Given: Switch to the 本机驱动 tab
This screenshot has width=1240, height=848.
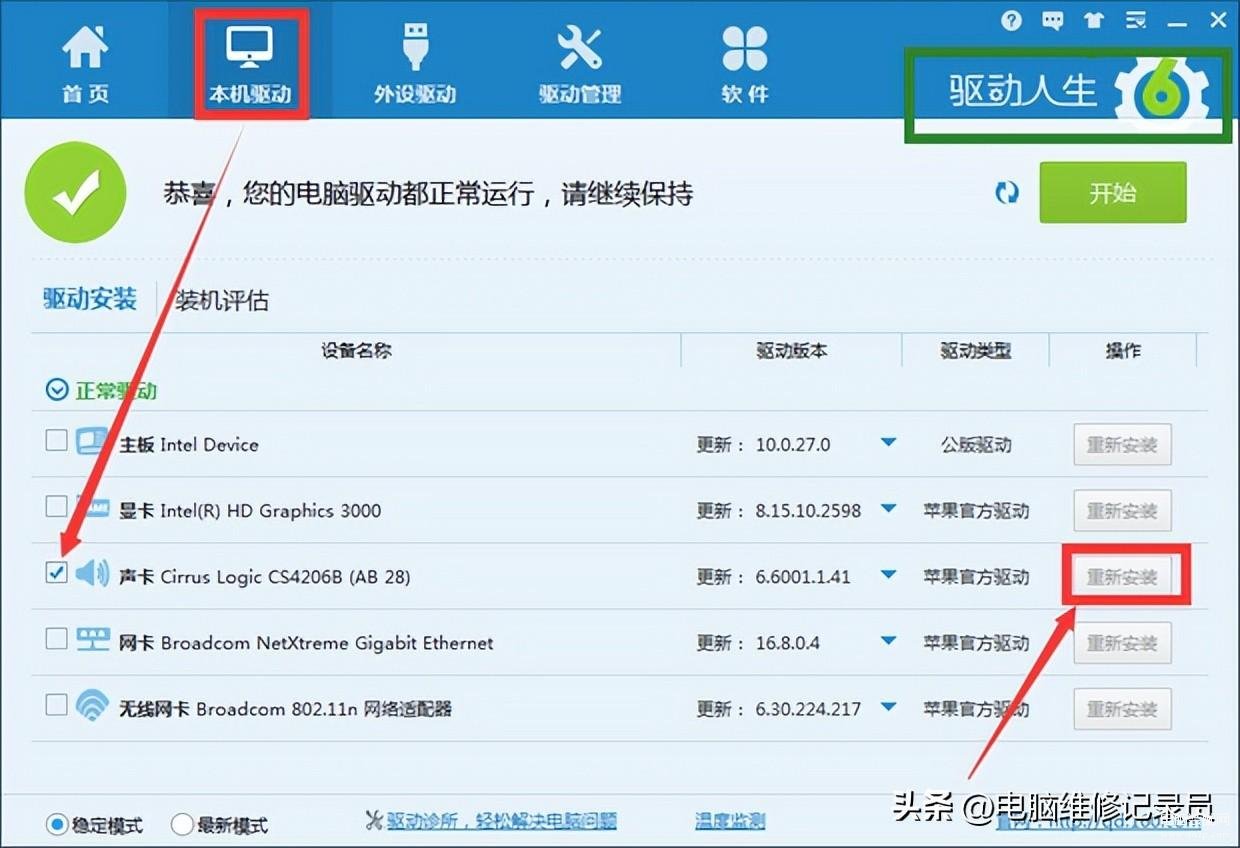Looking at the screenshot, I should (250, 63).
